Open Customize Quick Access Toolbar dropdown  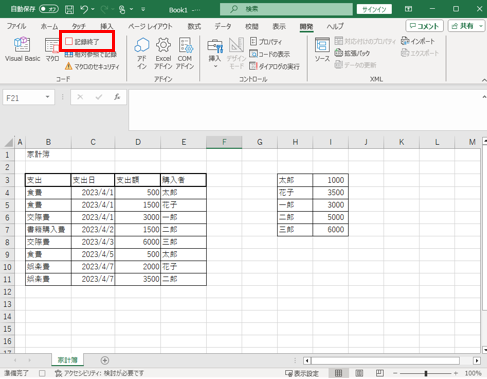coord(143,9)
